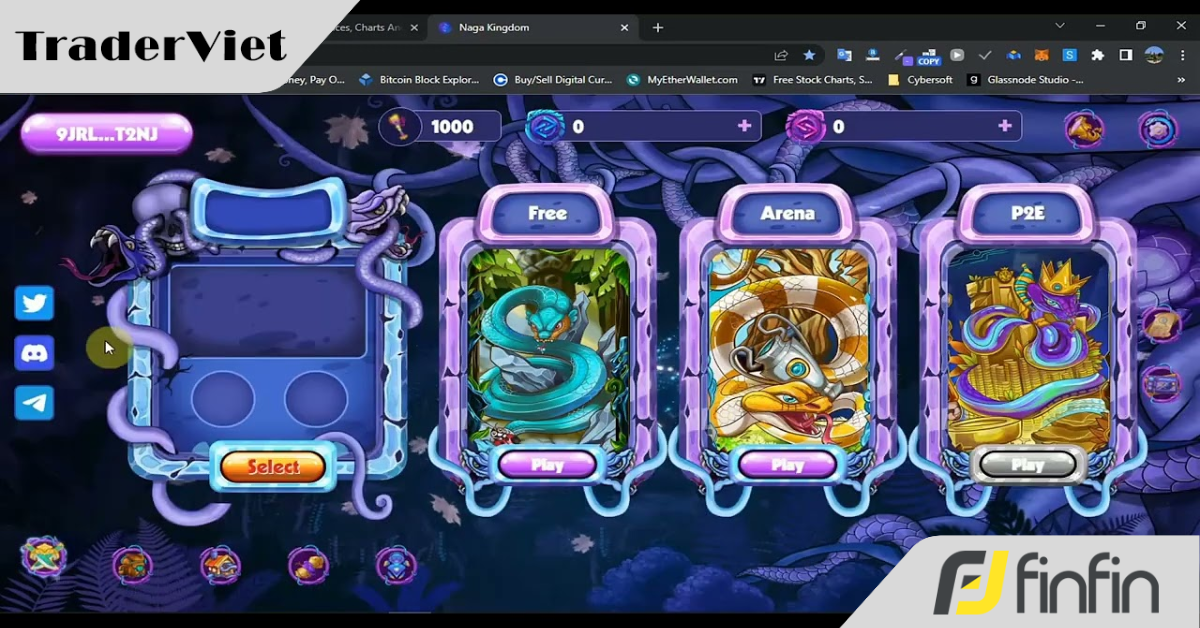Click the house icon in the bottom bar
The image size is (1200, 628).
point(220,565)
